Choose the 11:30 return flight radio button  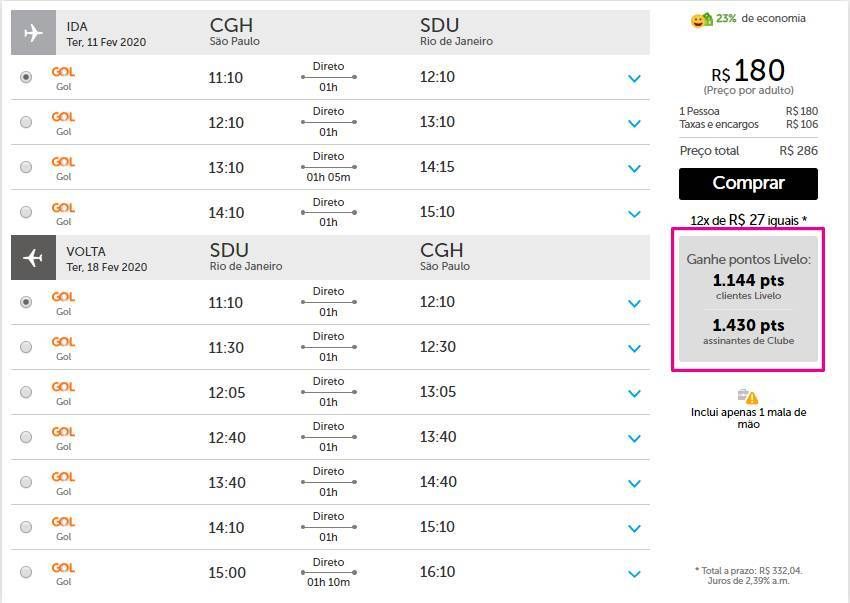click(26, 347)
